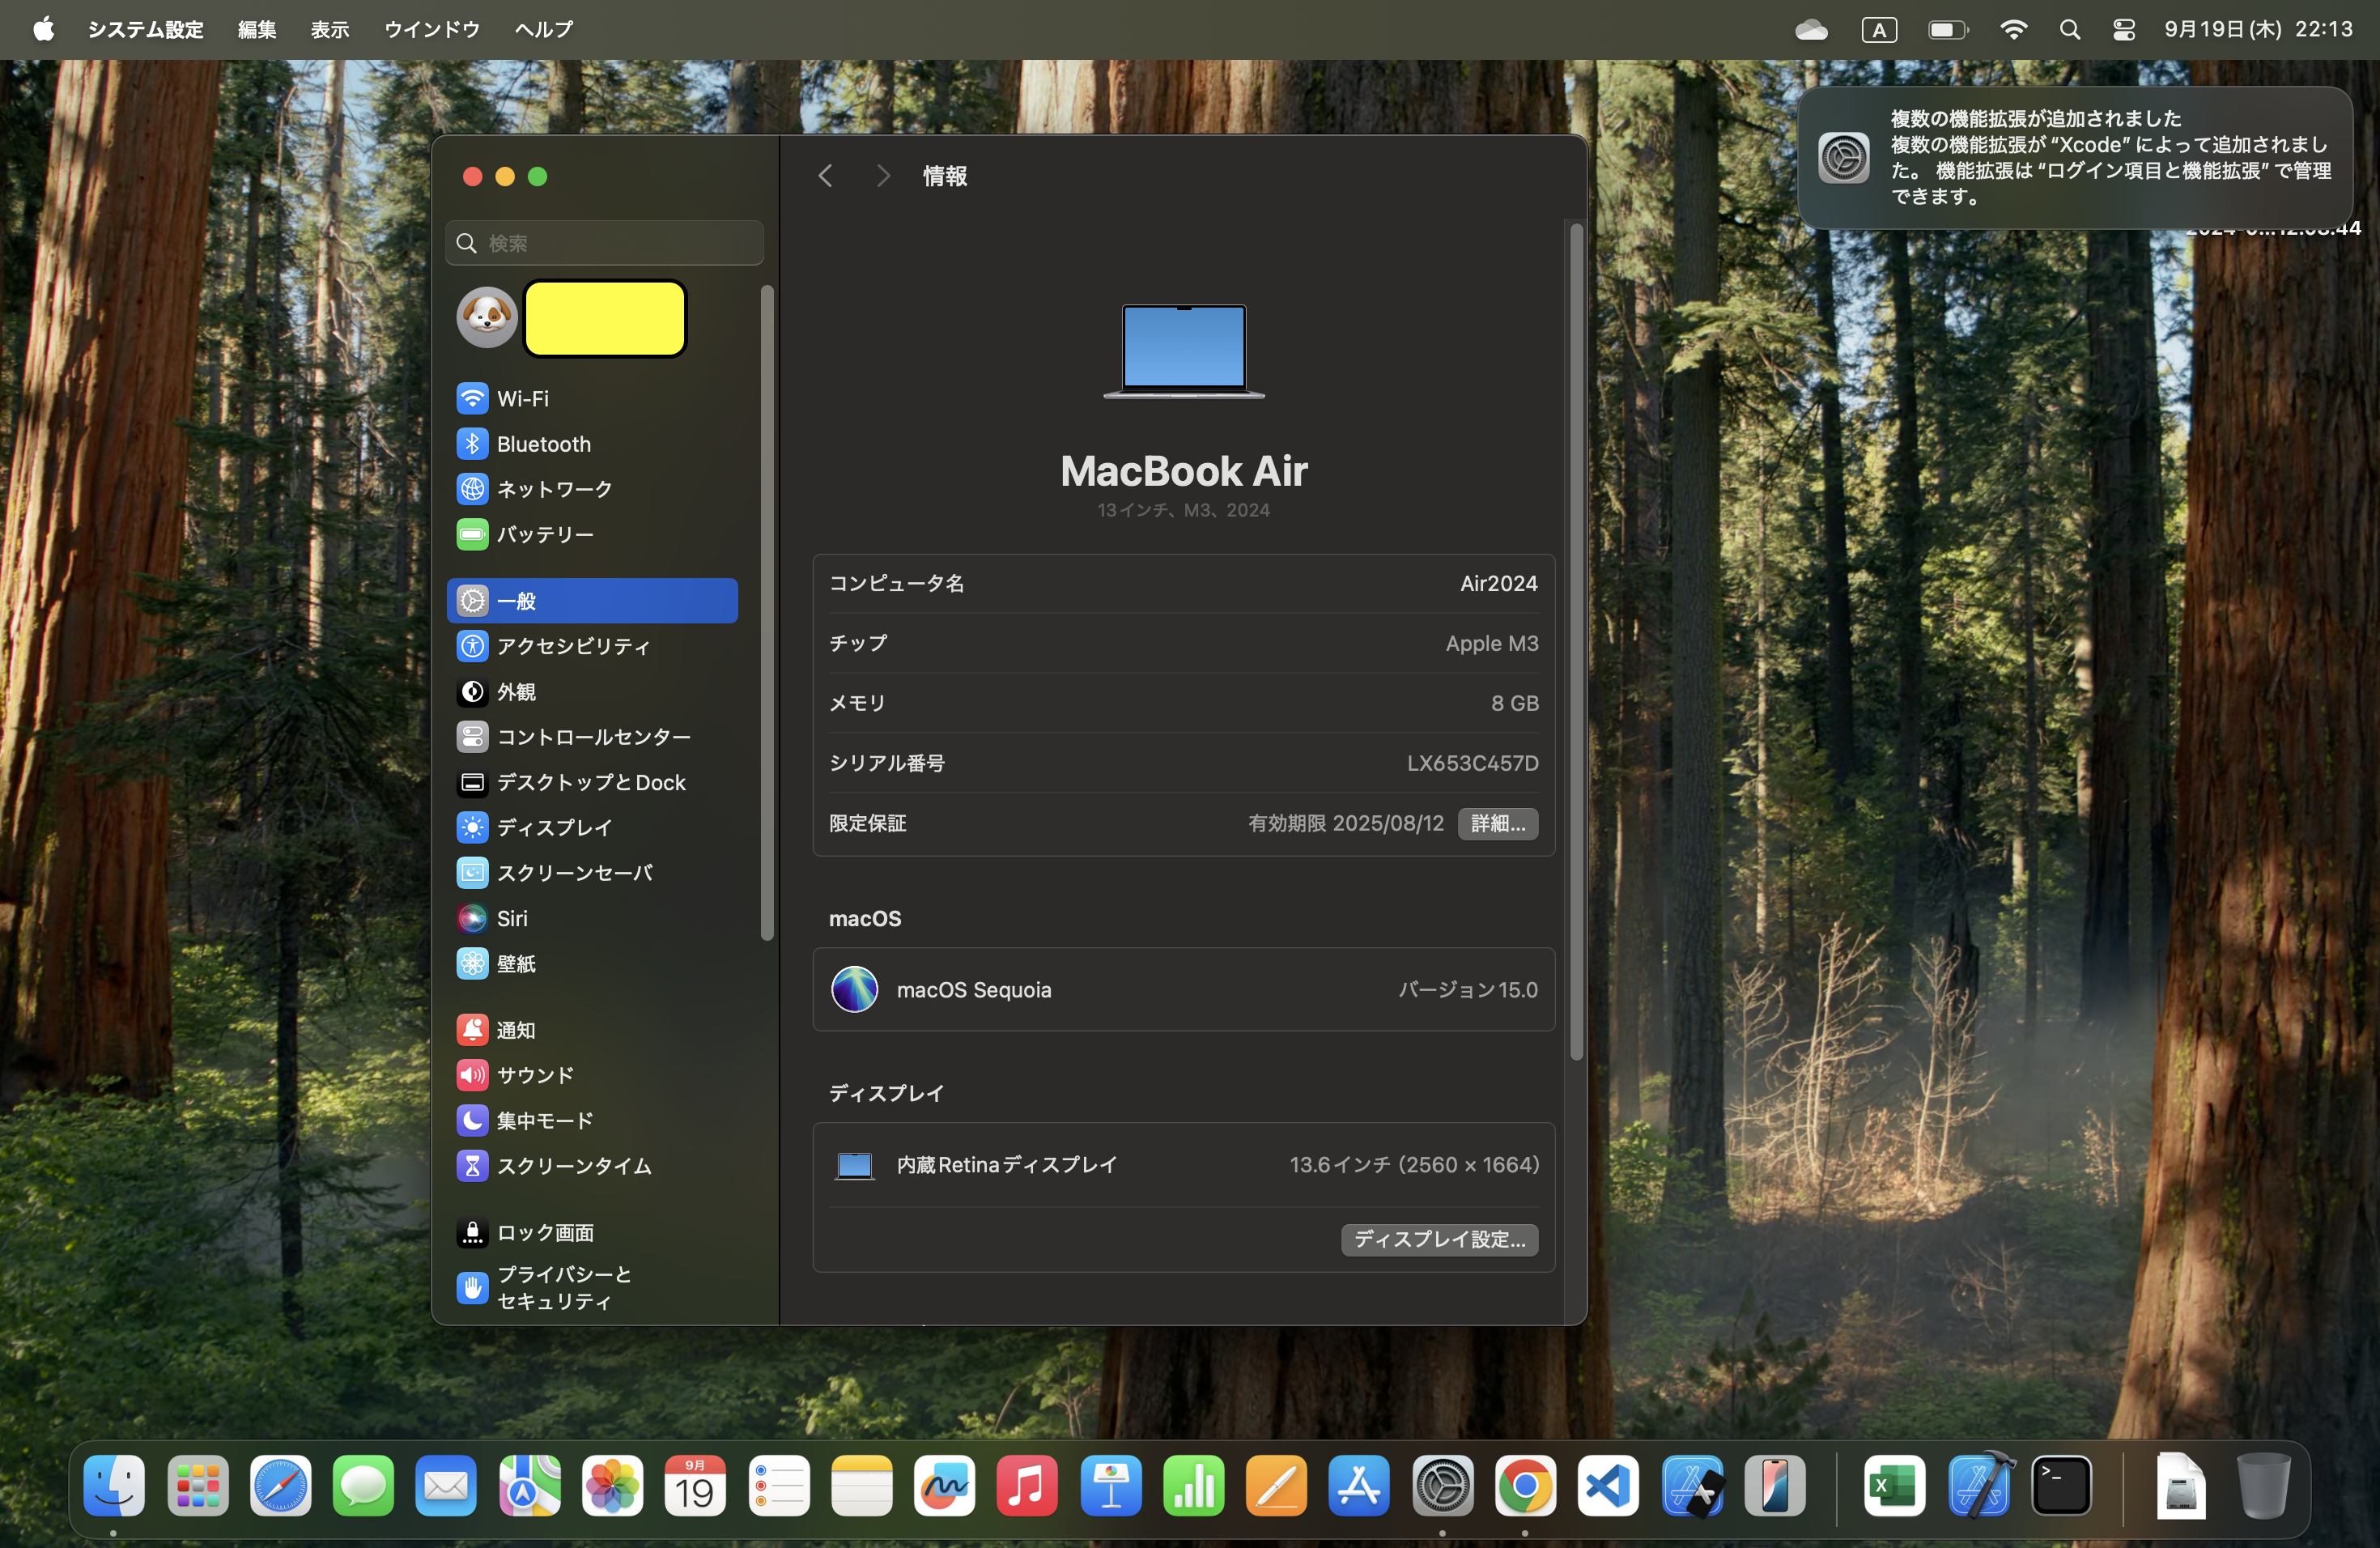Open Visual Studio Code from the Dock
This screenshot has width=2380, height=1548.
point(1608,1486)
